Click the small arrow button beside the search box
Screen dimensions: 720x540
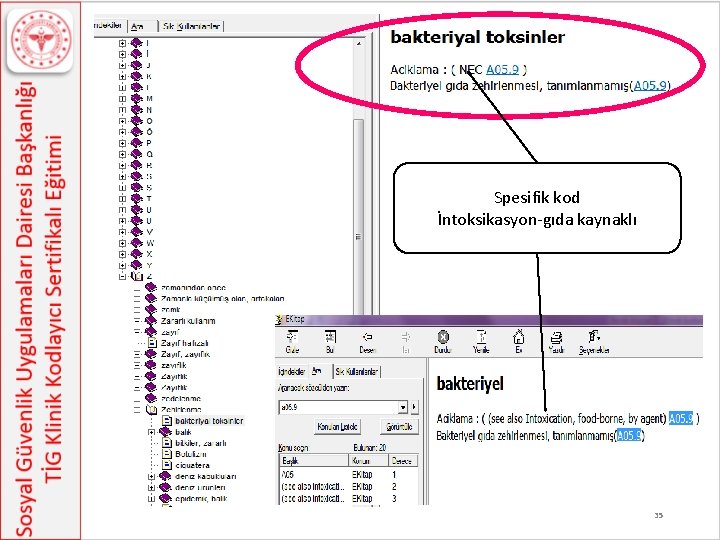point(414,407)
